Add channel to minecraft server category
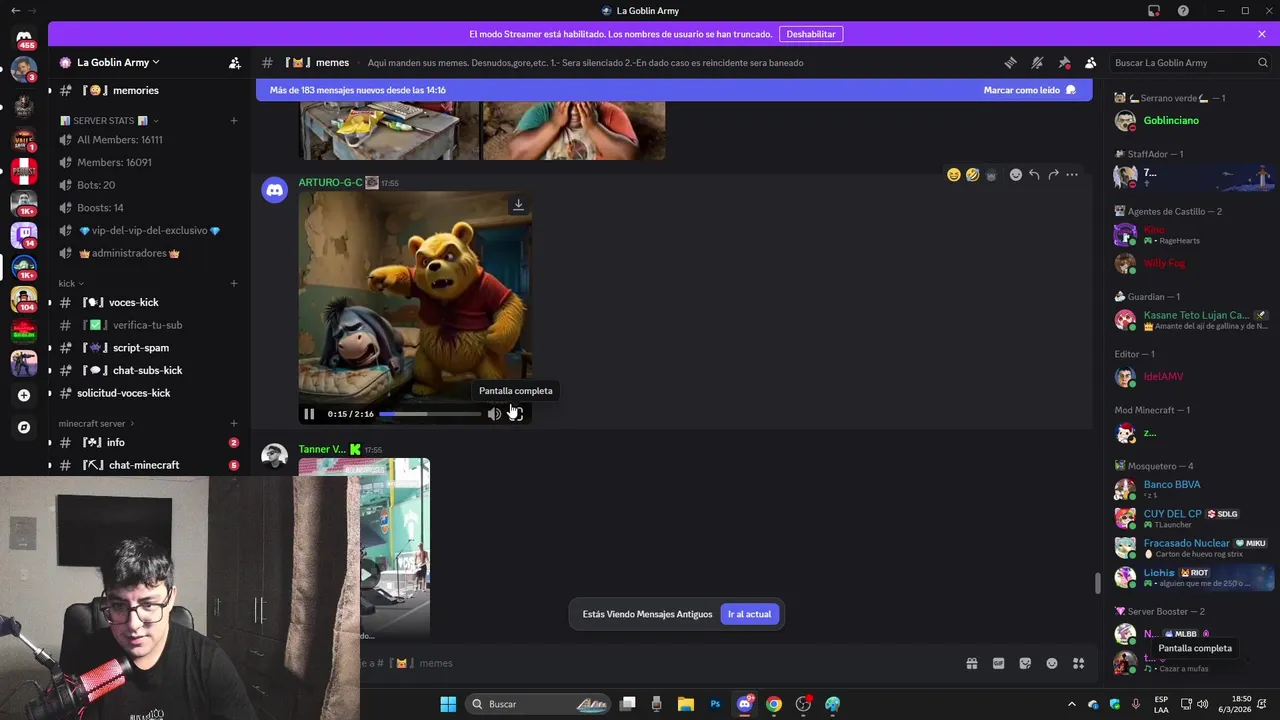 (x=234, y=423)
